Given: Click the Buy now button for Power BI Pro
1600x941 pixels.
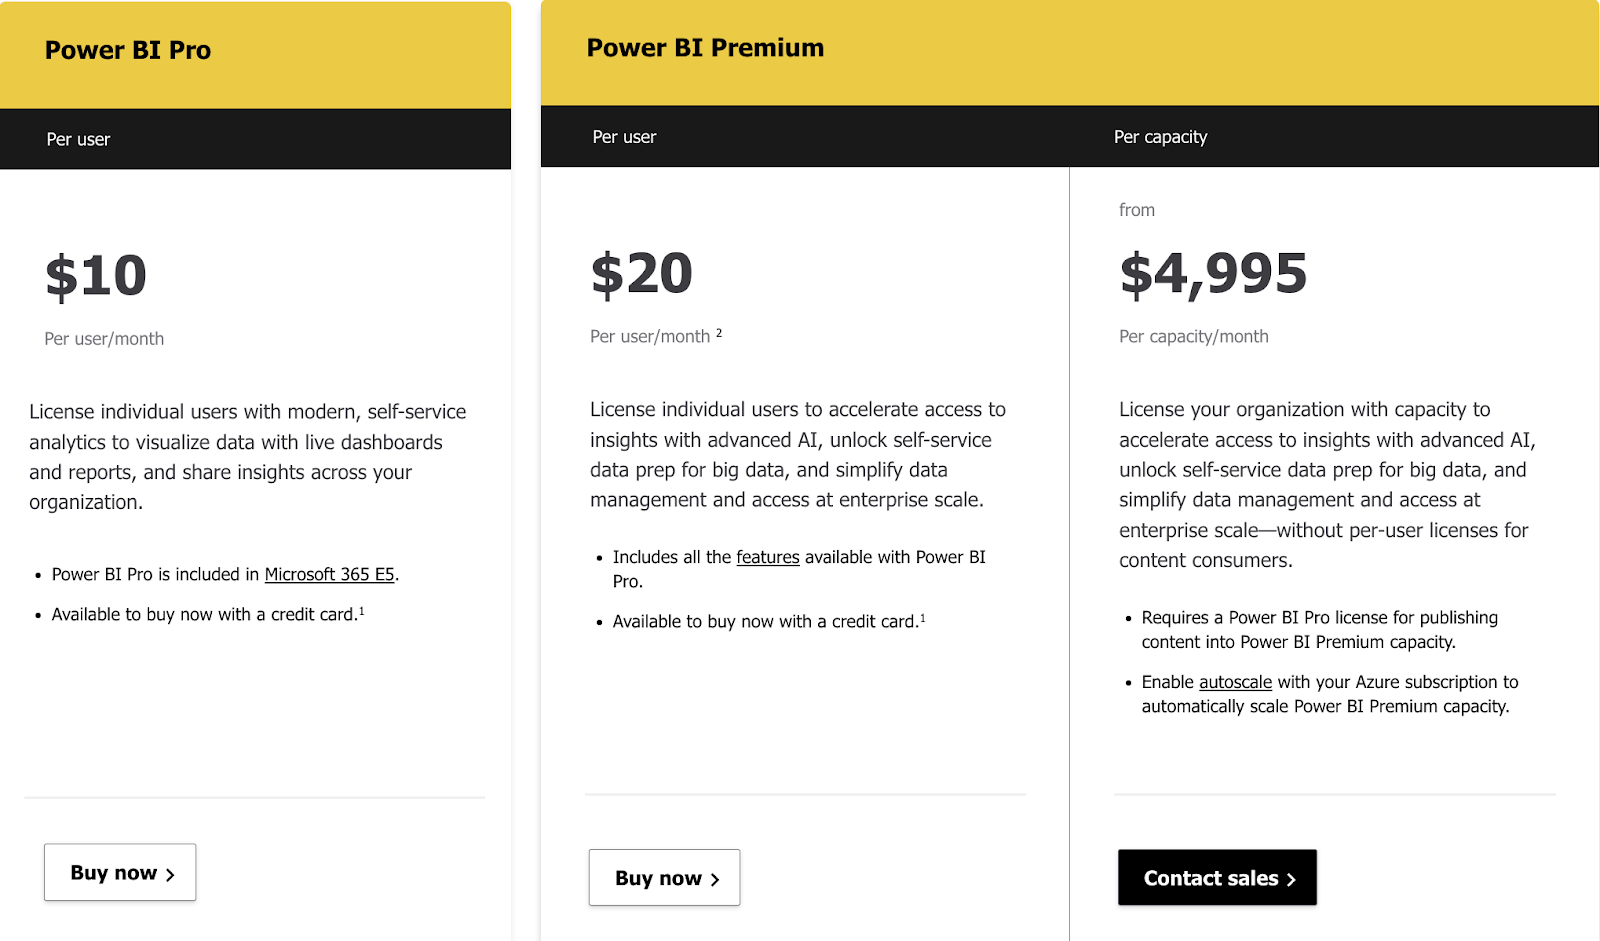Looking at the screenshot, I should (119, 872).
